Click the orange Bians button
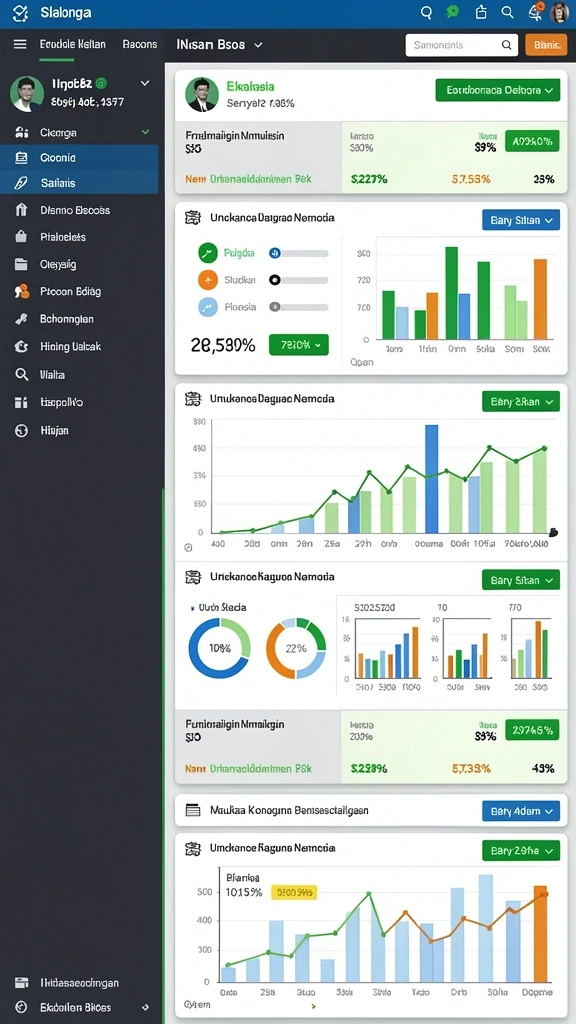This screenshot has height=1024, width=576. 546,45
